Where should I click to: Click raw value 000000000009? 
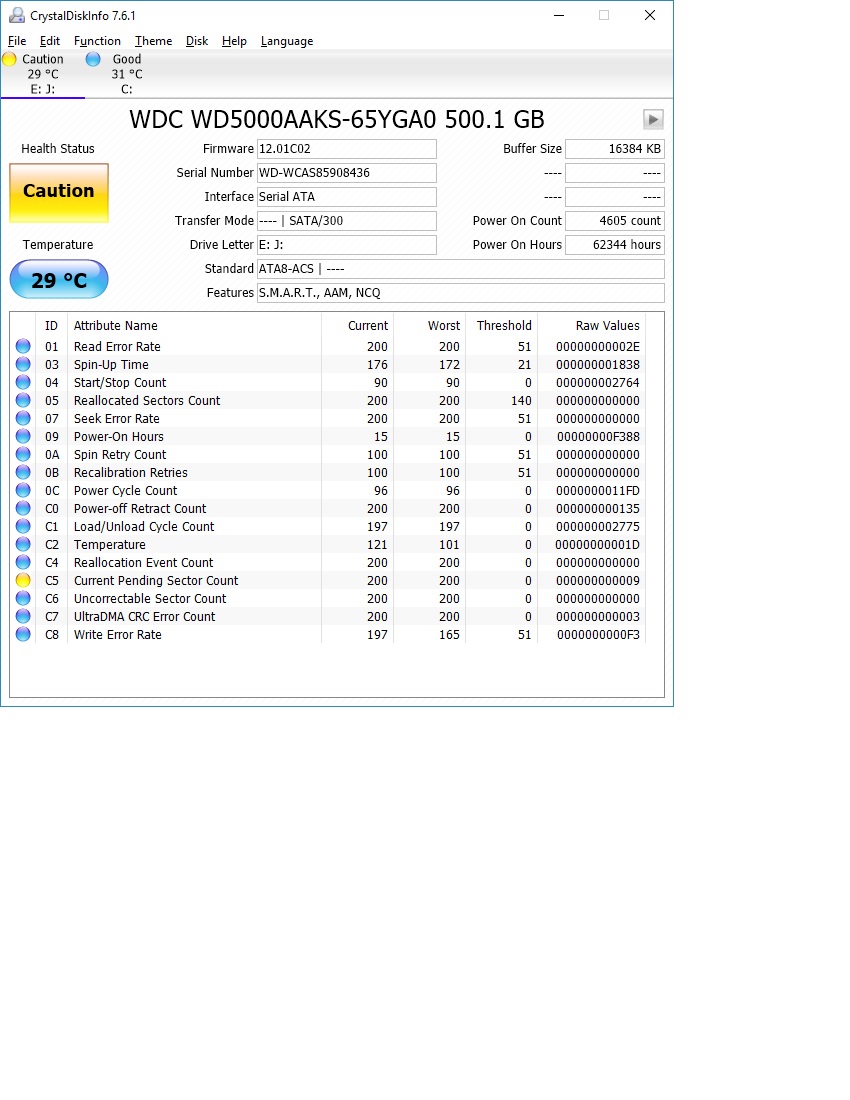(x=598, y=580)
